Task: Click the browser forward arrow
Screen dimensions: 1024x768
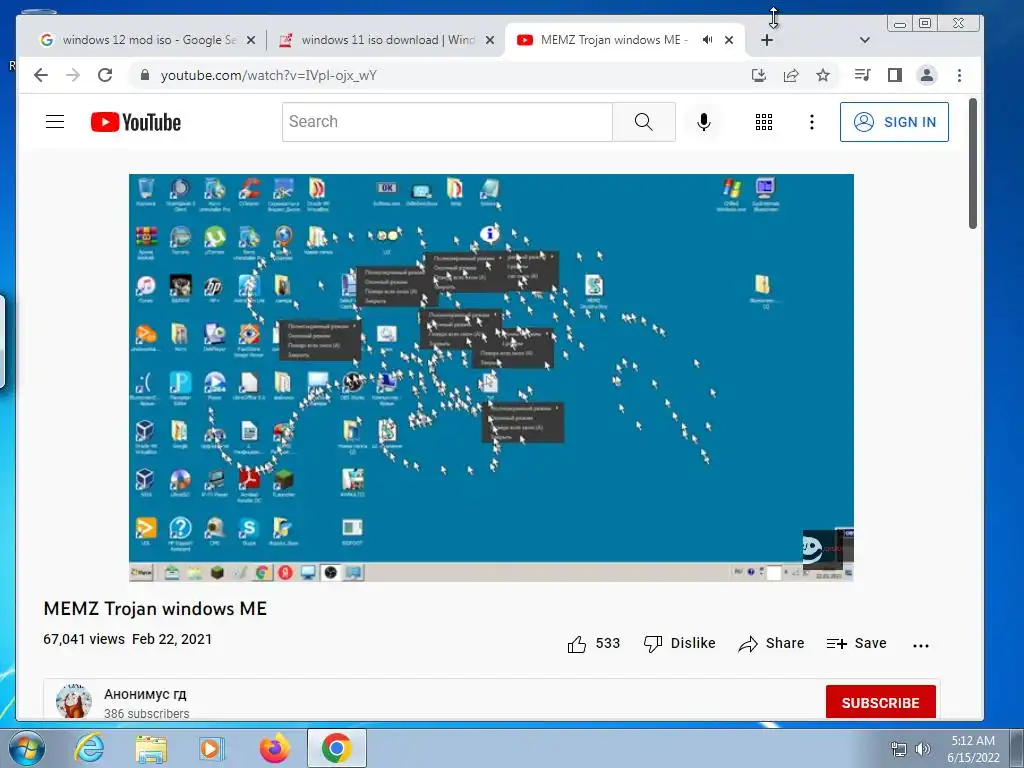Action: point(72,75)
